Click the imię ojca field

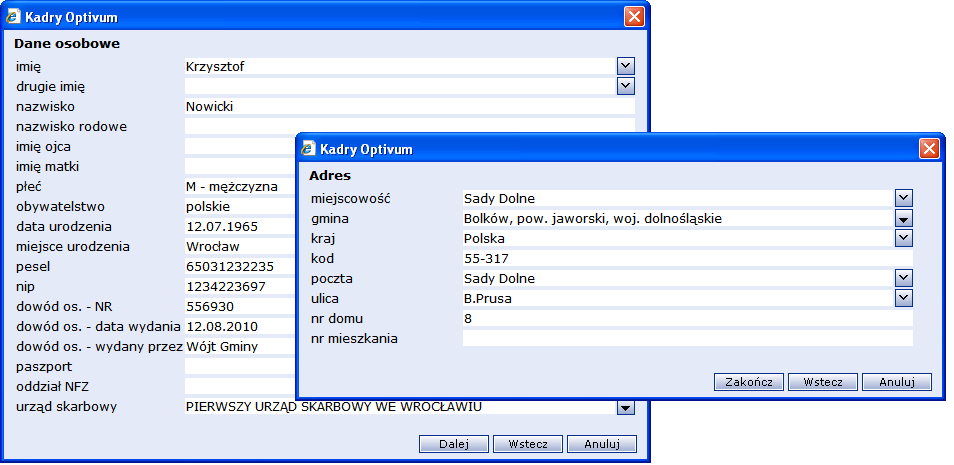[240, 146]
